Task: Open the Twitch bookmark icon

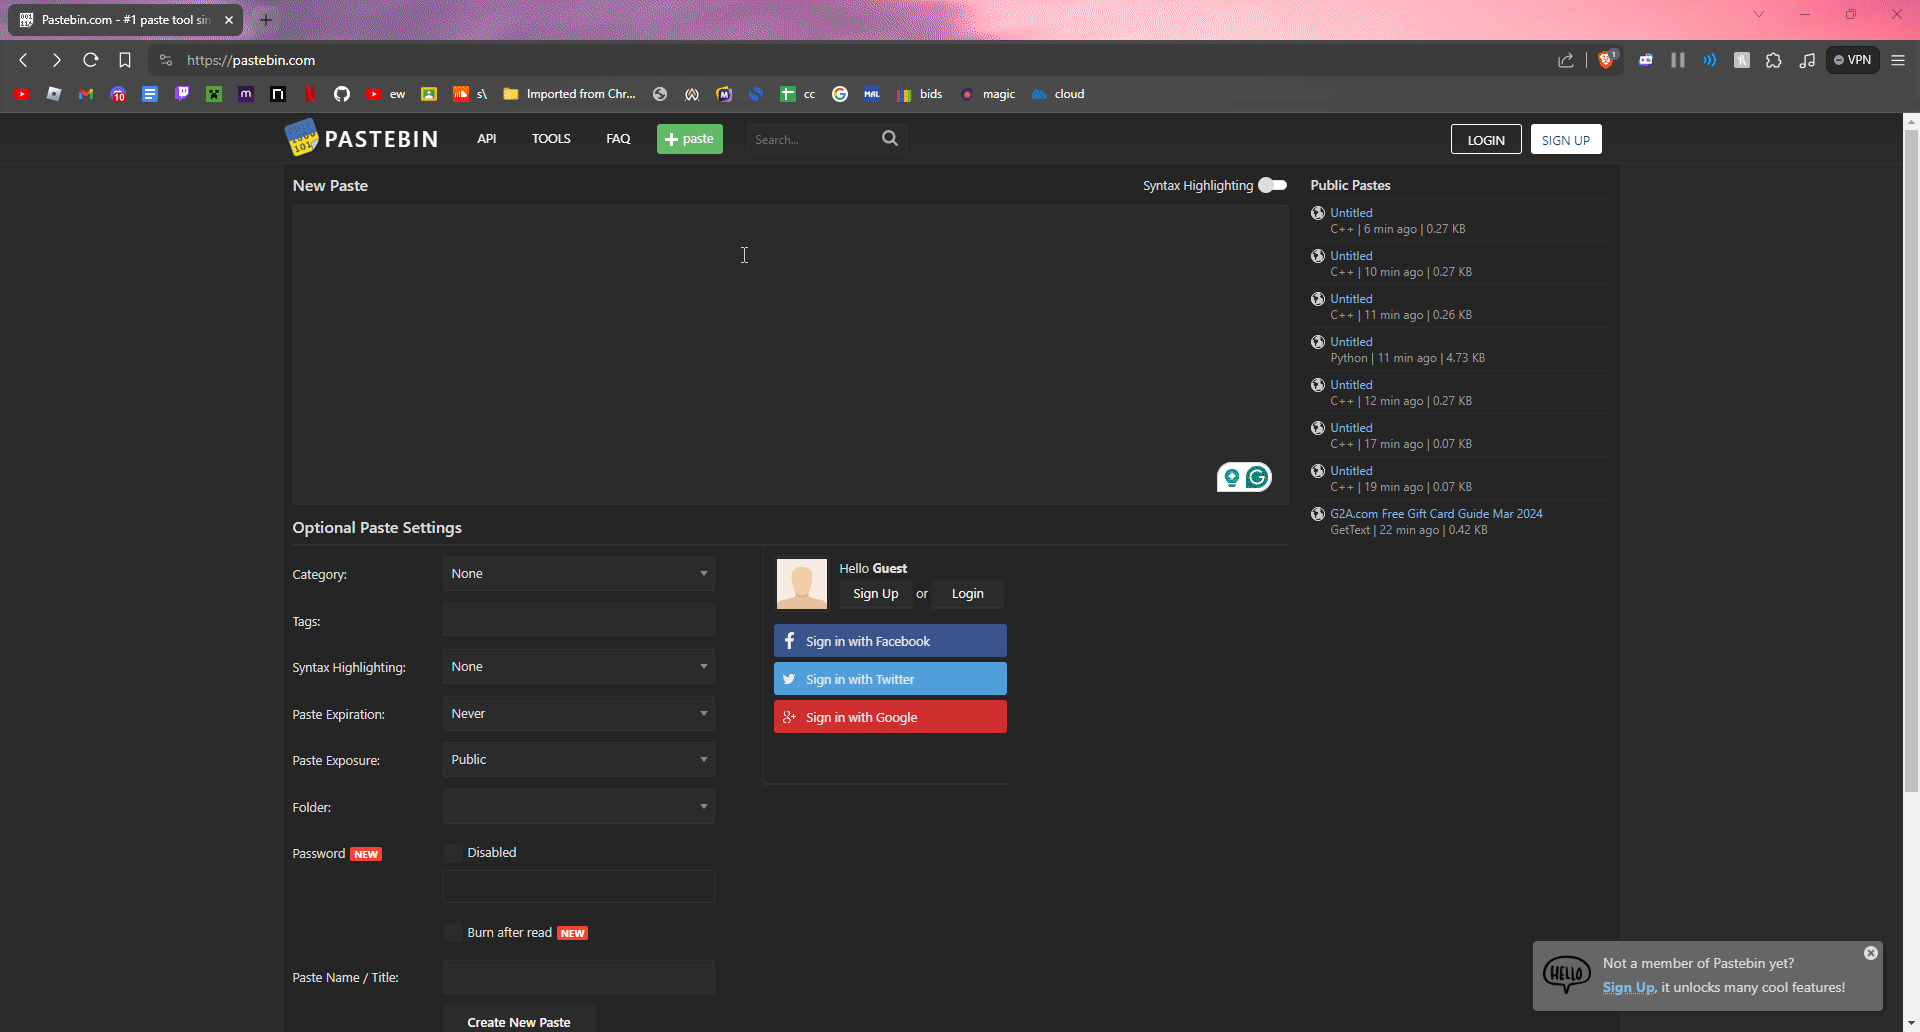Action: pos(182,94)
